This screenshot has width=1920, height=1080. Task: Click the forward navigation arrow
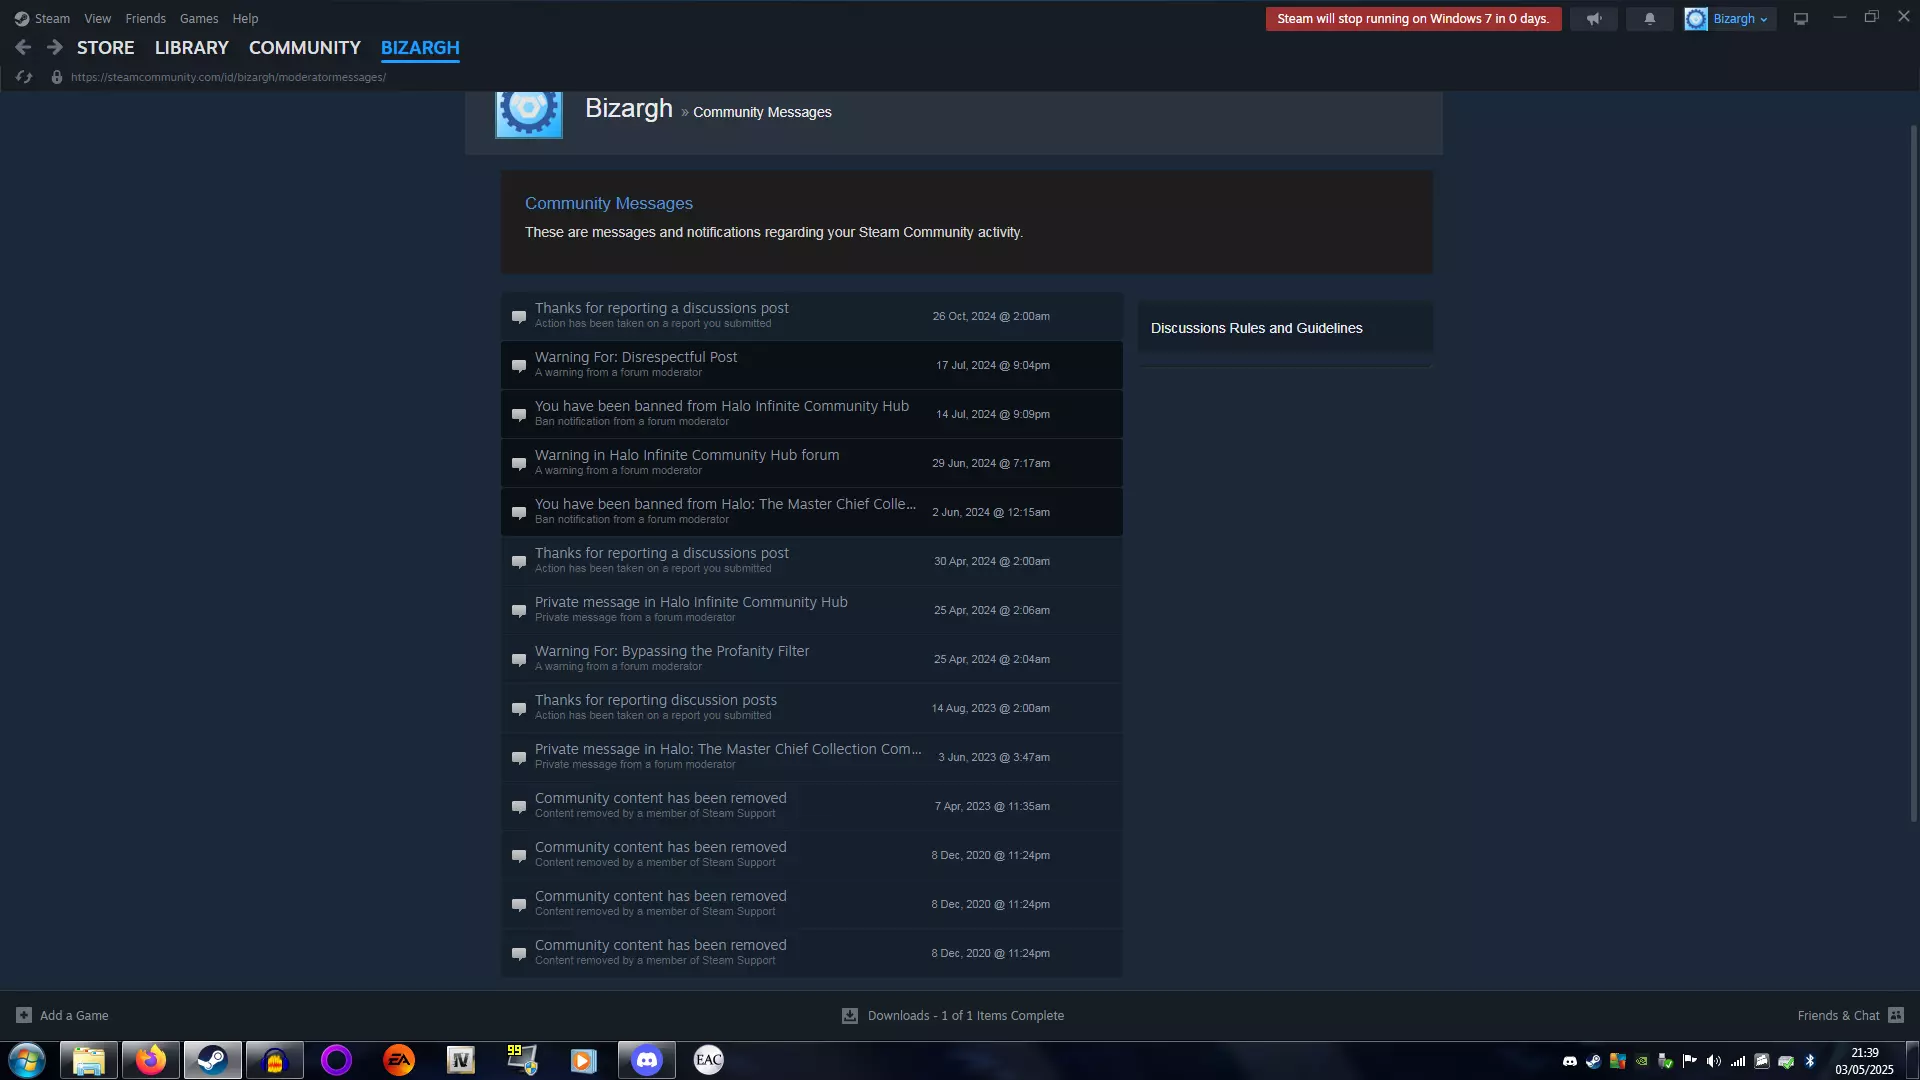click(x=55, y=47)
